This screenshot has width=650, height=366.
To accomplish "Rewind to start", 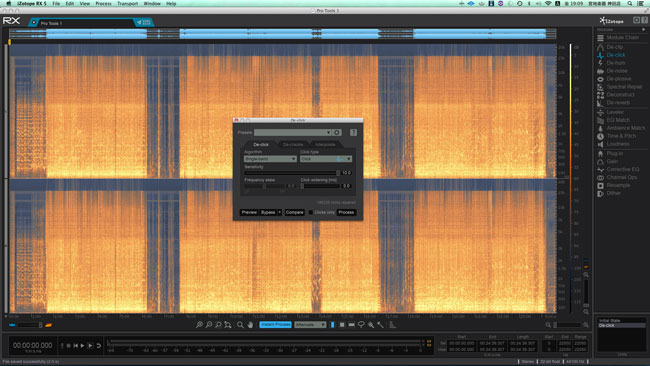I will [x=75, y=345].
